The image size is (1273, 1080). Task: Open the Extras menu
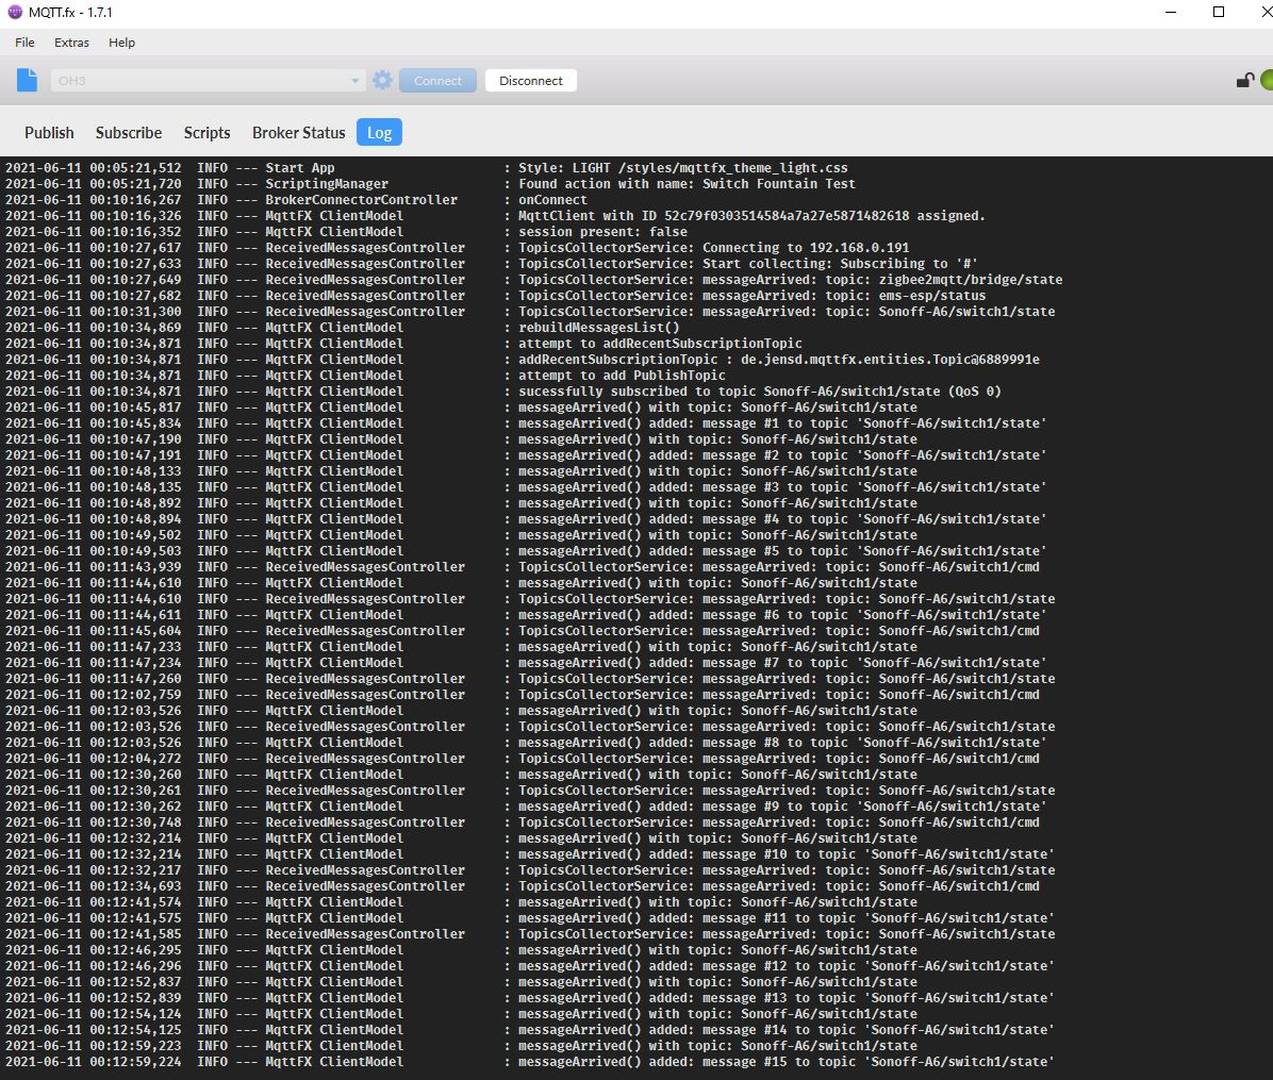72,42
